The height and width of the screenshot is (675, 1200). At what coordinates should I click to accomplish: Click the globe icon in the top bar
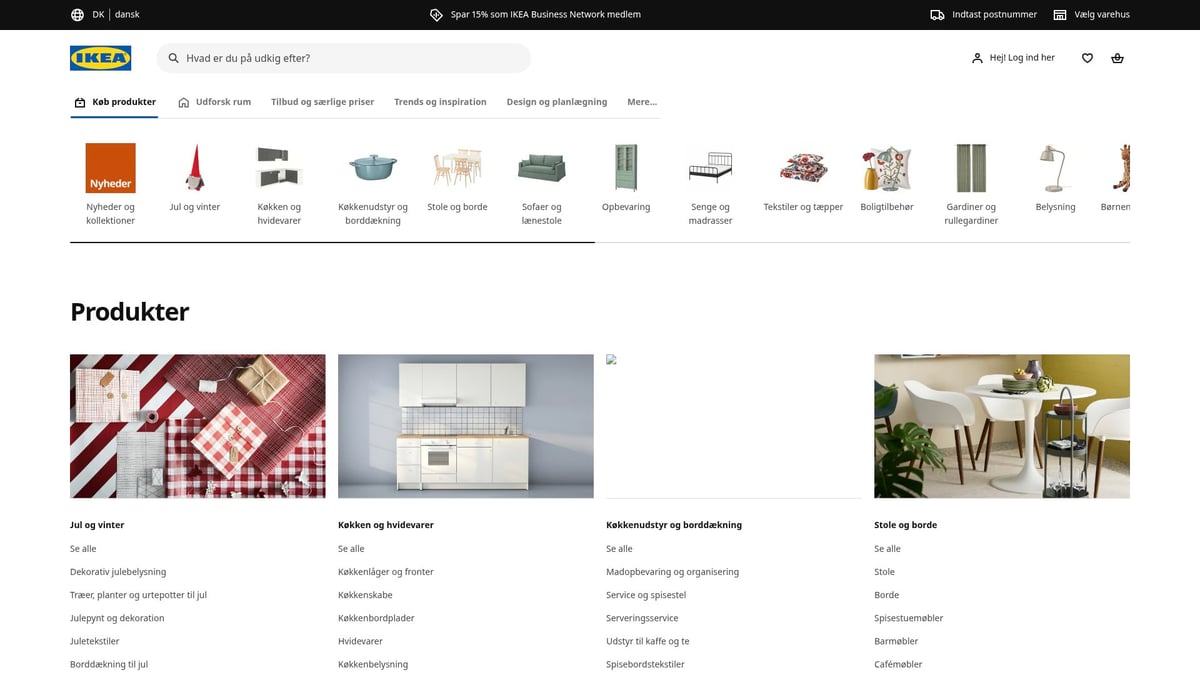pyautogui.click(x=77, y=14)
